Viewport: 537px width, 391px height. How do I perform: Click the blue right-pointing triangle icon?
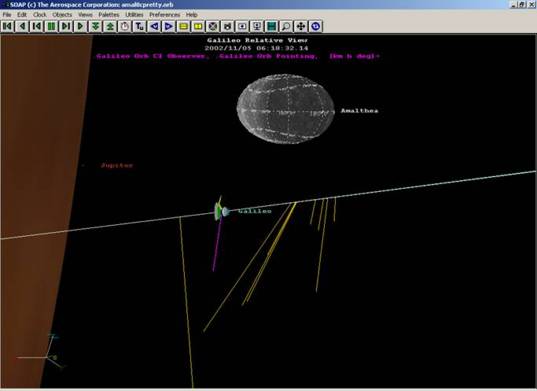click(x=168, y=26)
